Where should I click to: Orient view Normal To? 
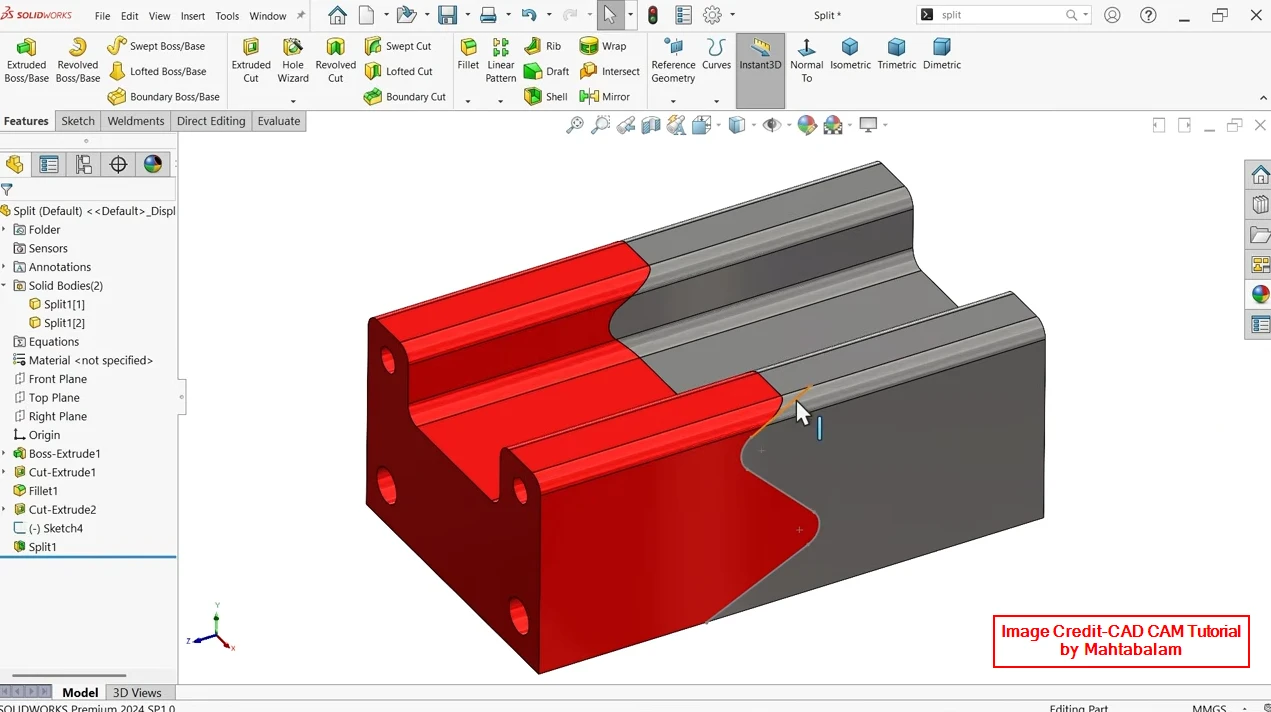pyautogui.click(x=806, y=60)
